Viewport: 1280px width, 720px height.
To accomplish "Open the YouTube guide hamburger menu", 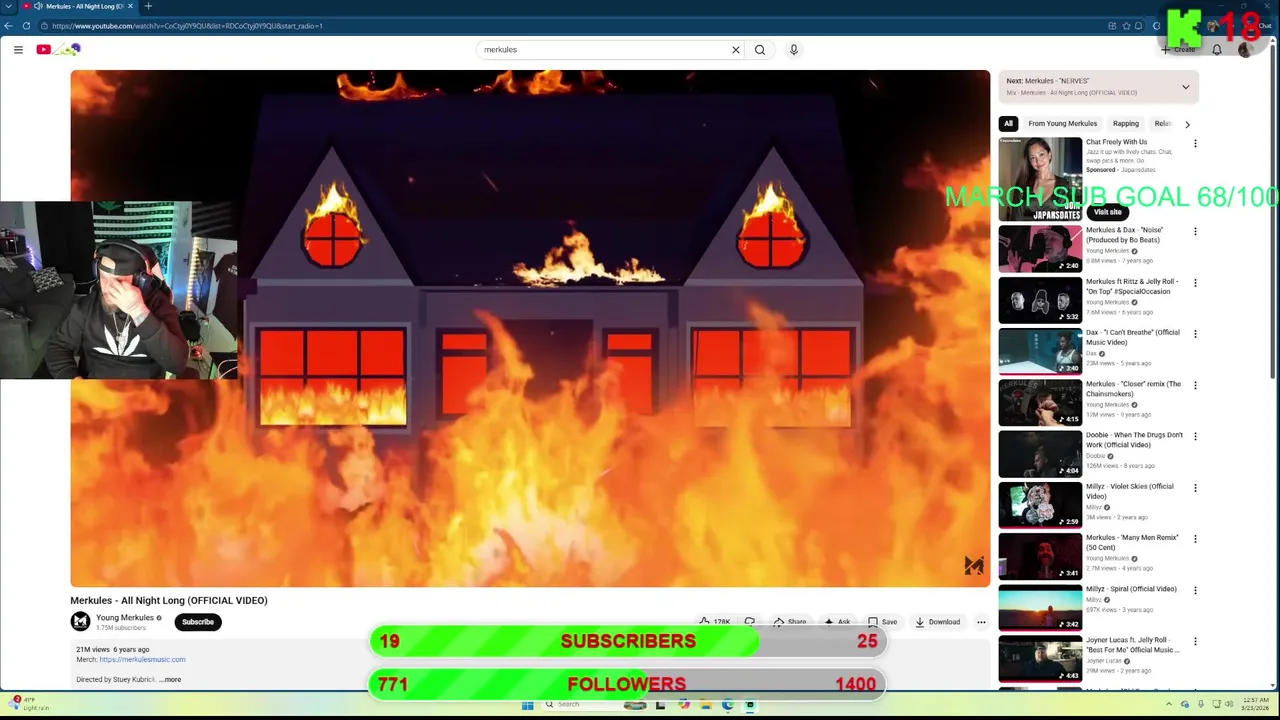I will pyautogui.click(x=18, y=49).
